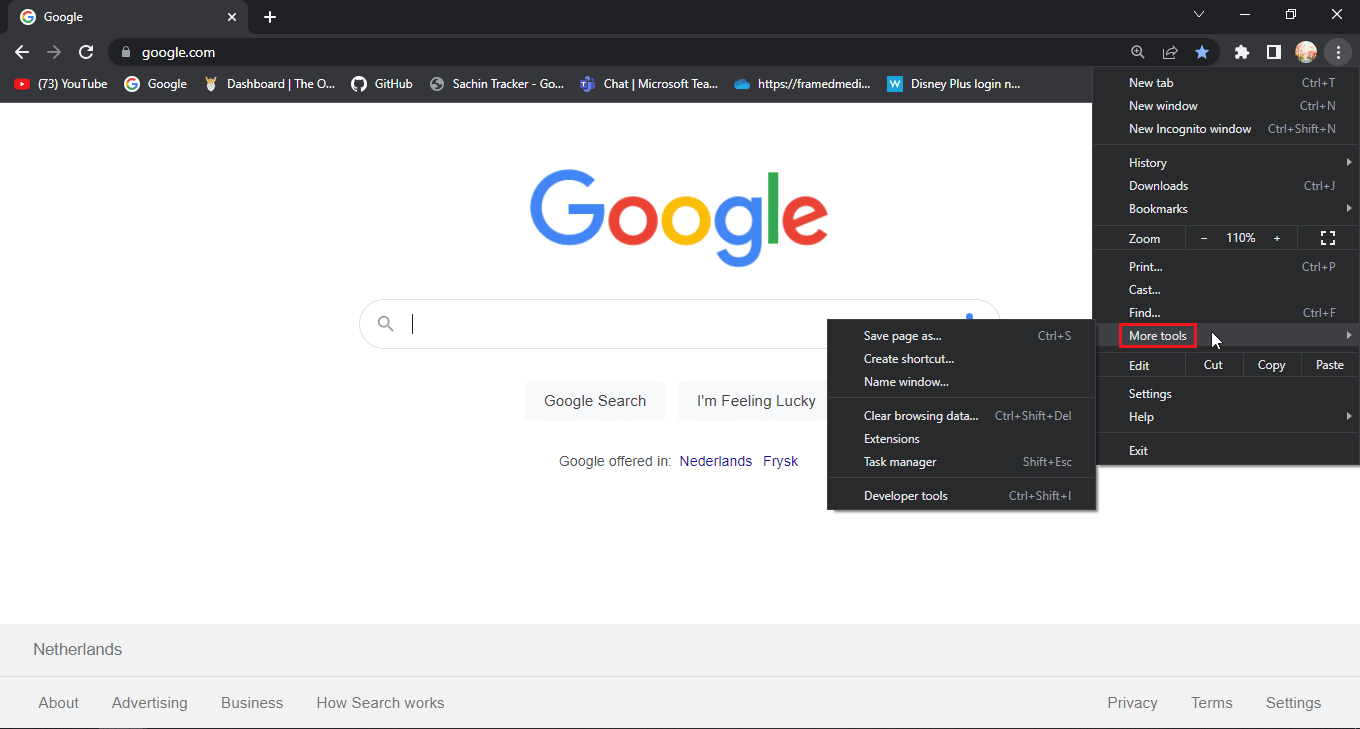This screenshot has height=729, width=1360.
Task: Click the Google Search button
Action: (595, 401)
